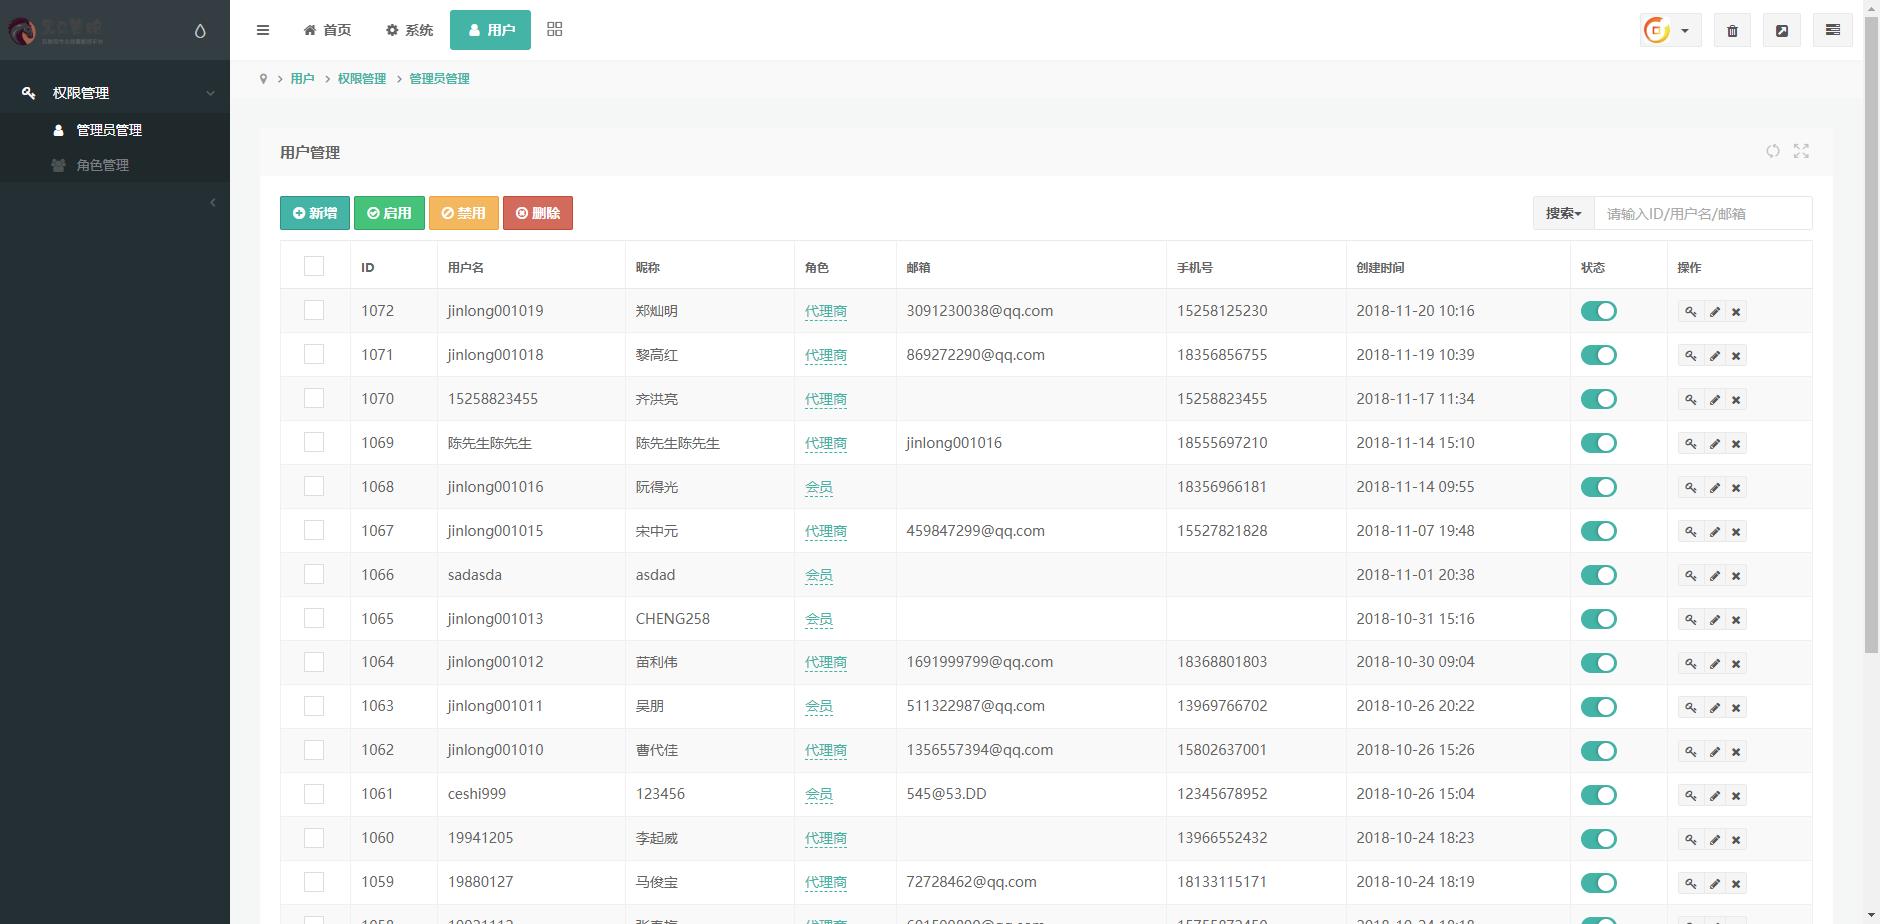The width and height of the screenshot is (1880, 924).
Task: Edit user 1072 with pencil icon
Action: tap(1714, 312)
